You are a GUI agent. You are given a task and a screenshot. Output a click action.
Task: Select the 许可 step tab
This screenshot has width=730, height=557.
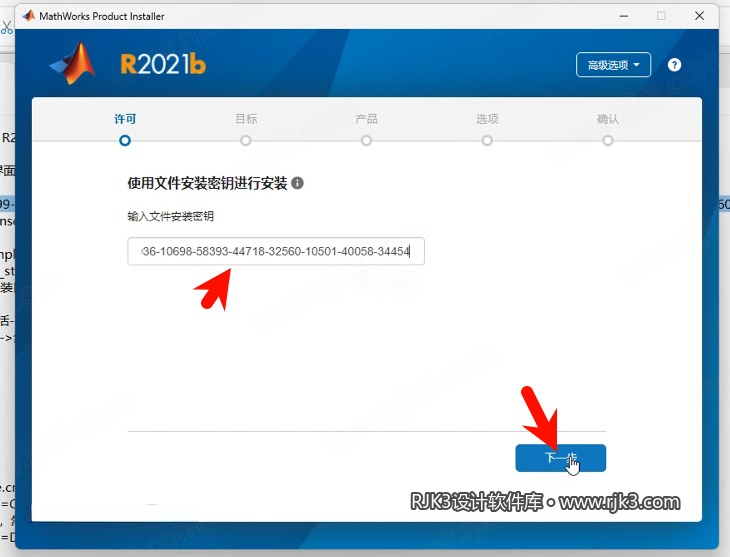tap(125, 119)
